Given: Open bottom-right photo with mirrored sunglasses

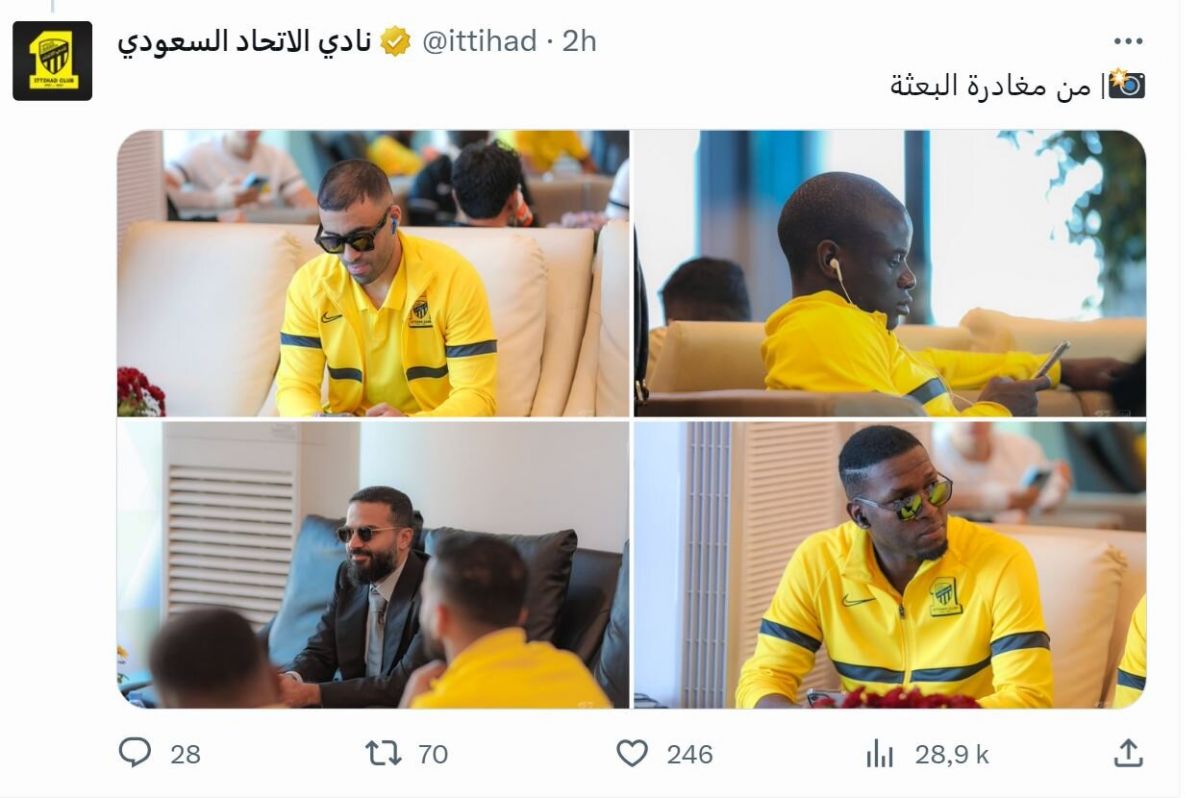Looking at the screenshot, I should (890, 565).
